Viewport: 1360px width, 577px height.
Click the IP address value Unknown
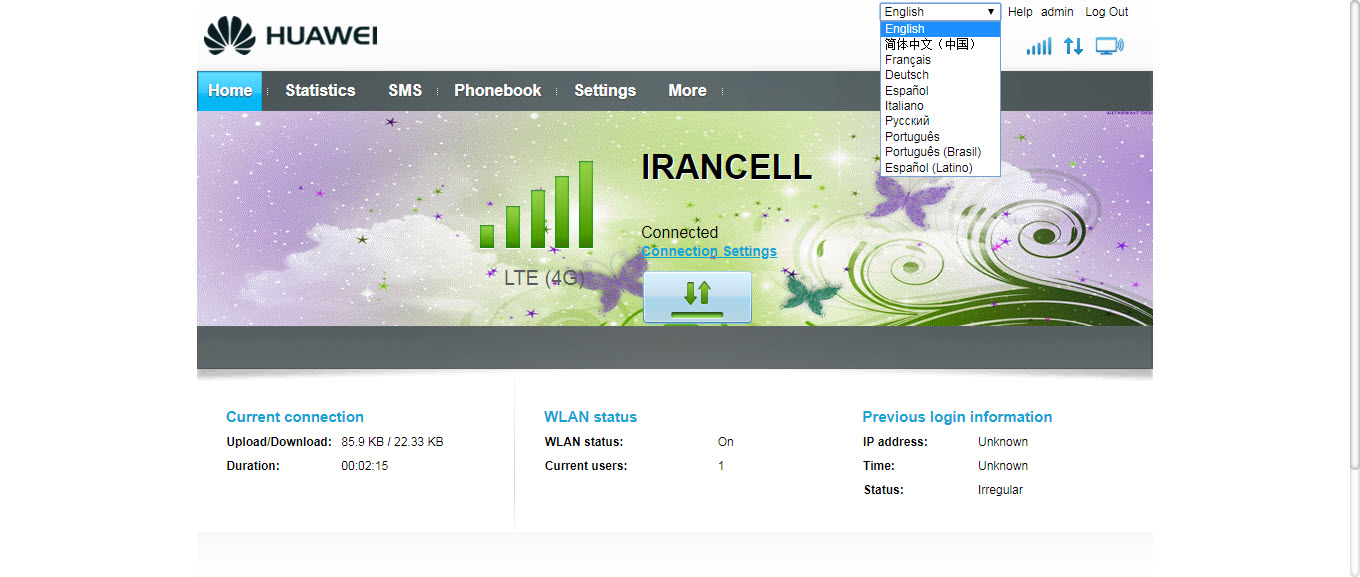[x=1003, y=442]
